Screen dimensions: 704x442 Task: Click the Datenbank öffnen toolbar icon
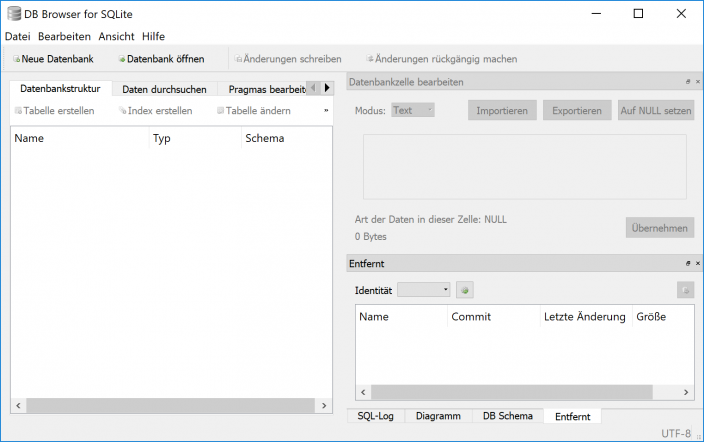pos(122,60)
